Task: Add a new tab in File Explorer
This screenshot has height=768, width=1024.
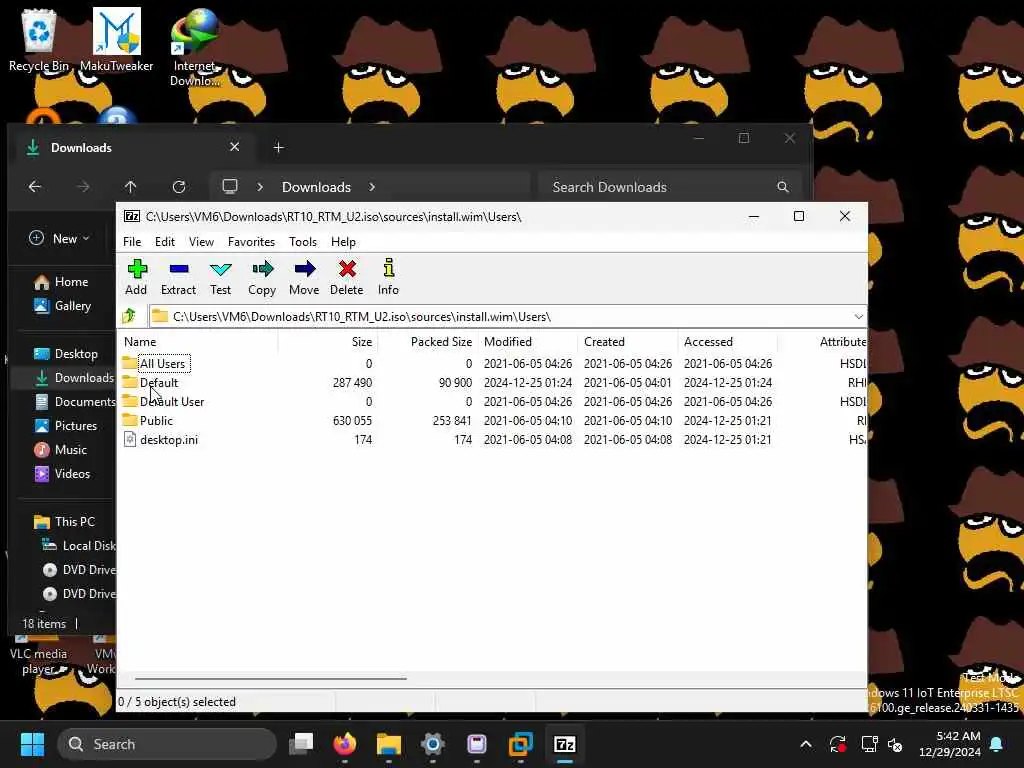Action: [x=279, y=148]
